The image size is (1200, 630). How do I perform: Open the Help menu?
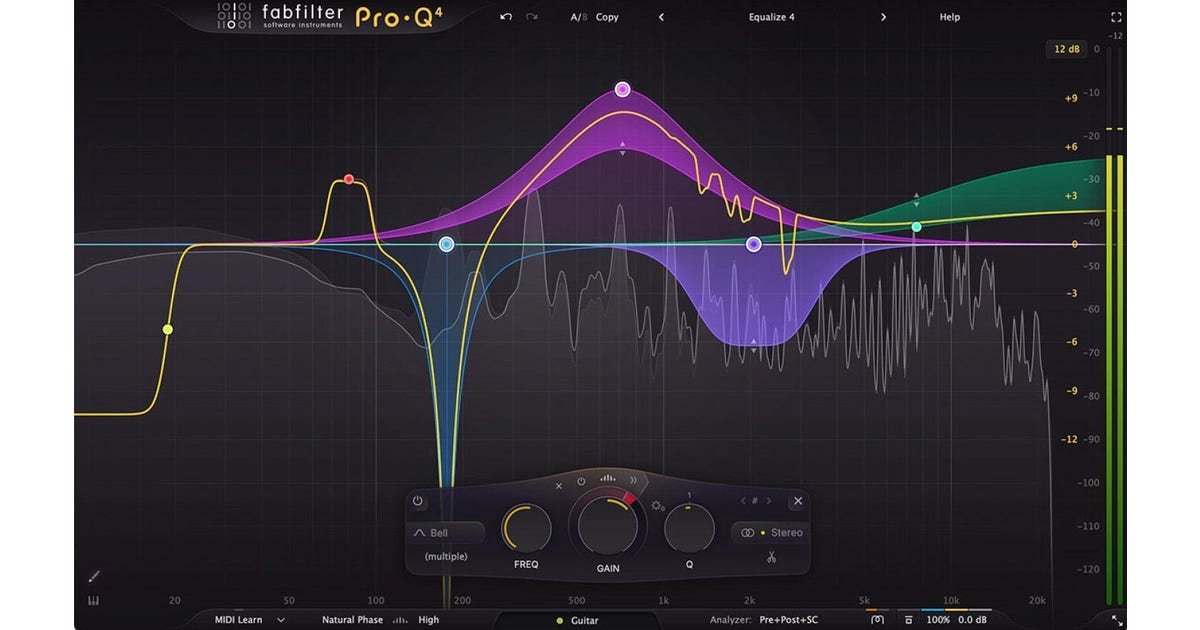(x=949, y=17)
